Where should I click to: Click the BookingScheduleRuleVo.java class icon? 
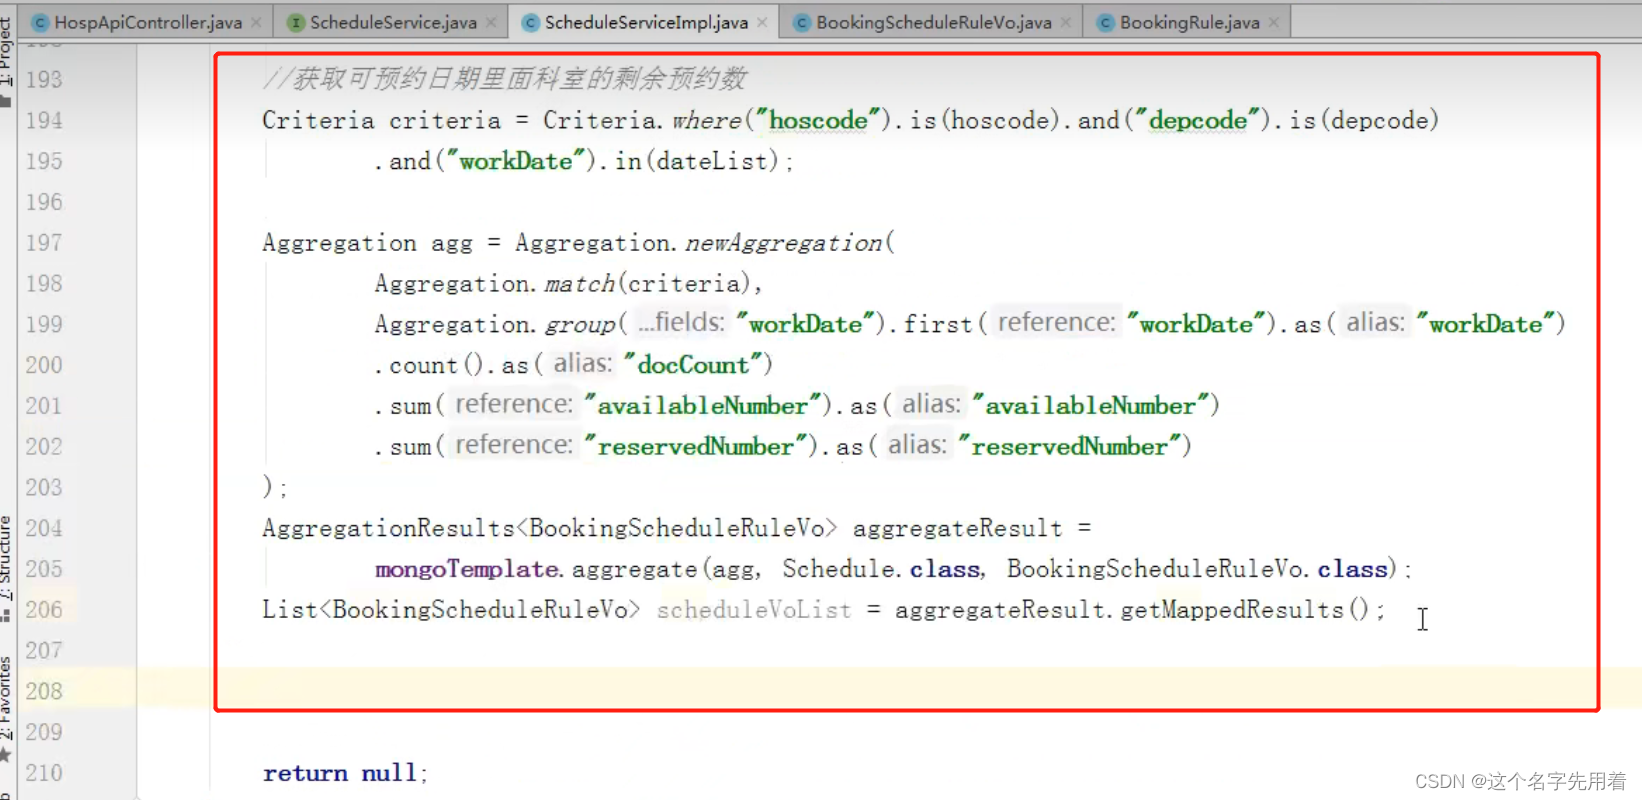[802, 22]
